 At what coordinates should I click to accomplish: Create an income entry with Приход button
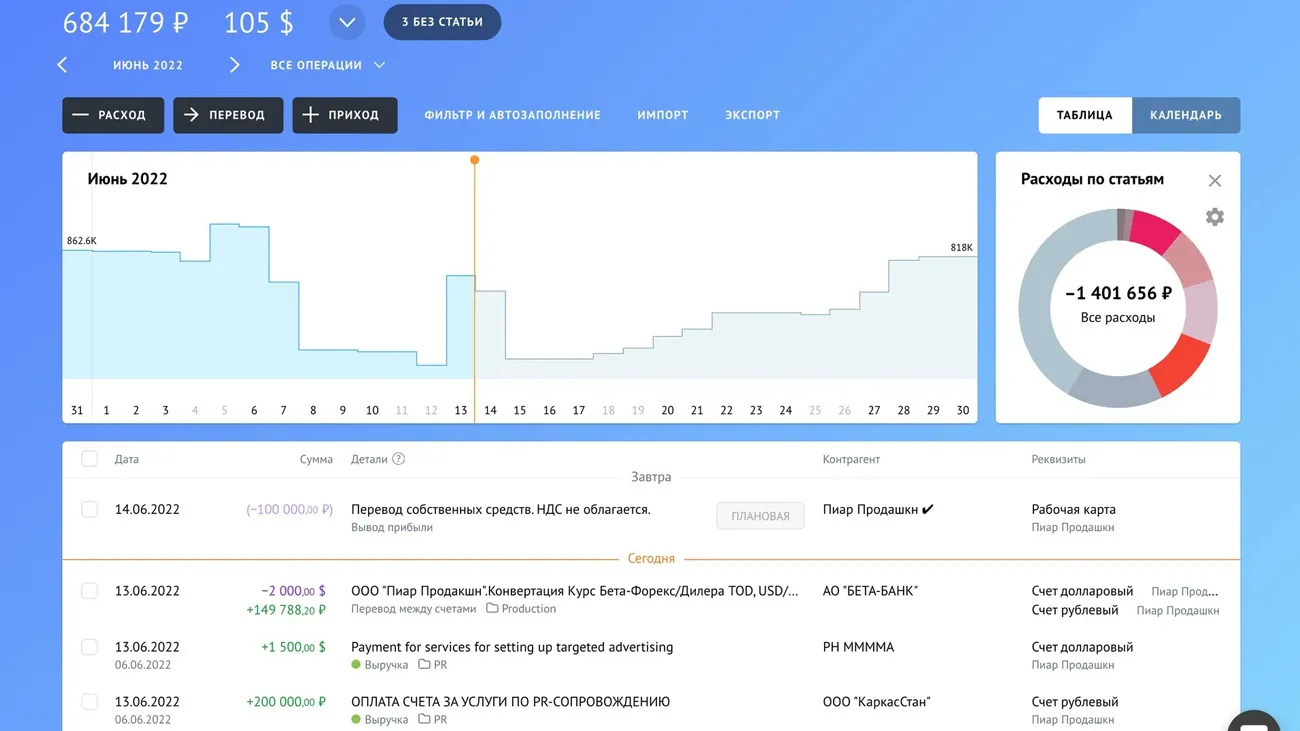344,115
